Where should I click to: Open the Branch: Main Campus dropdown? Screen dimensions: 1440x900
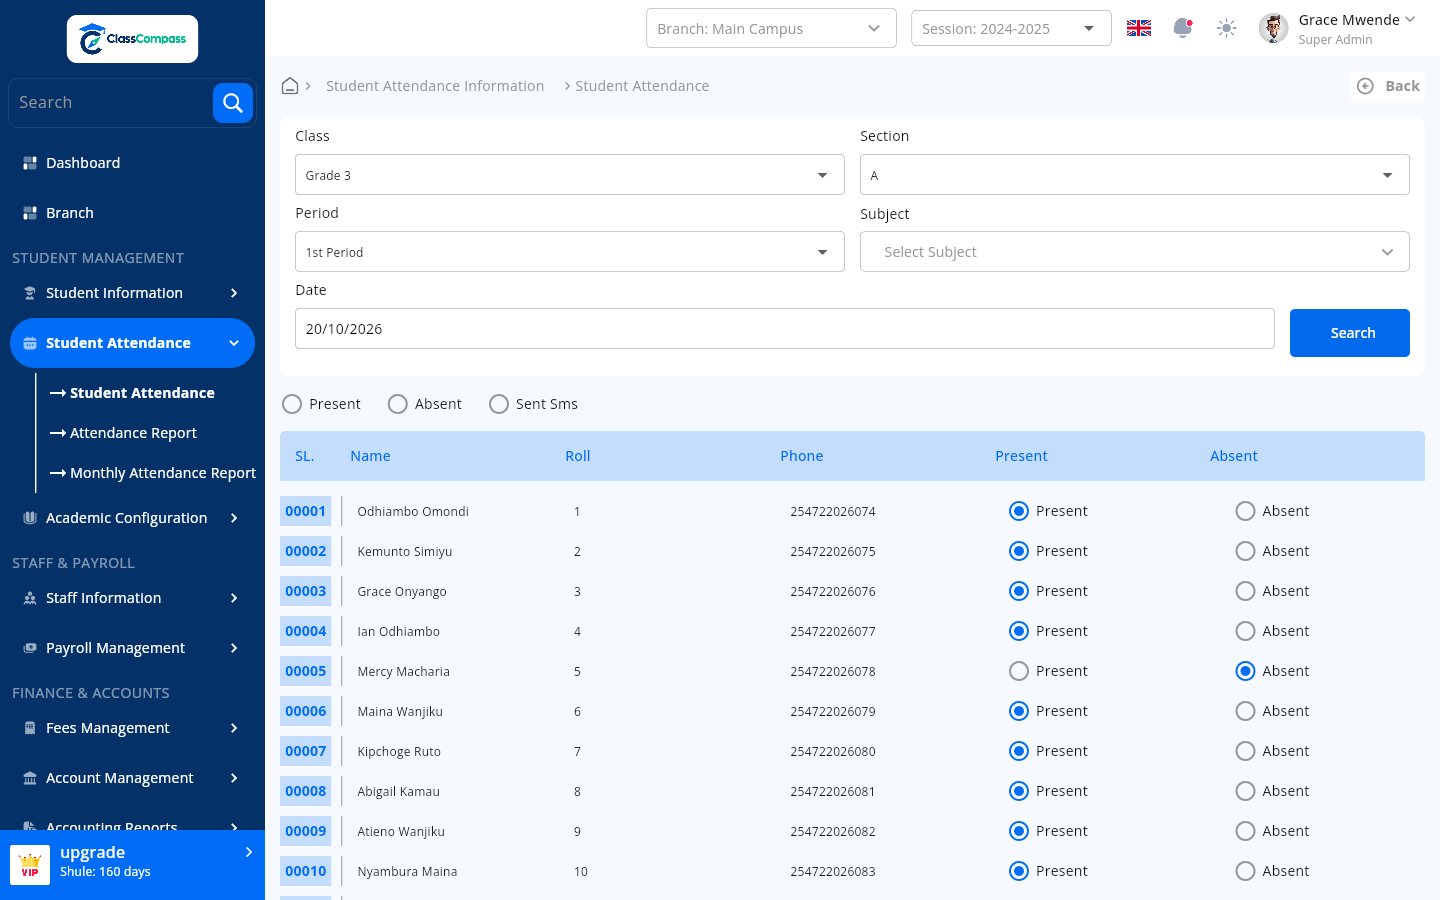(771, 28)
